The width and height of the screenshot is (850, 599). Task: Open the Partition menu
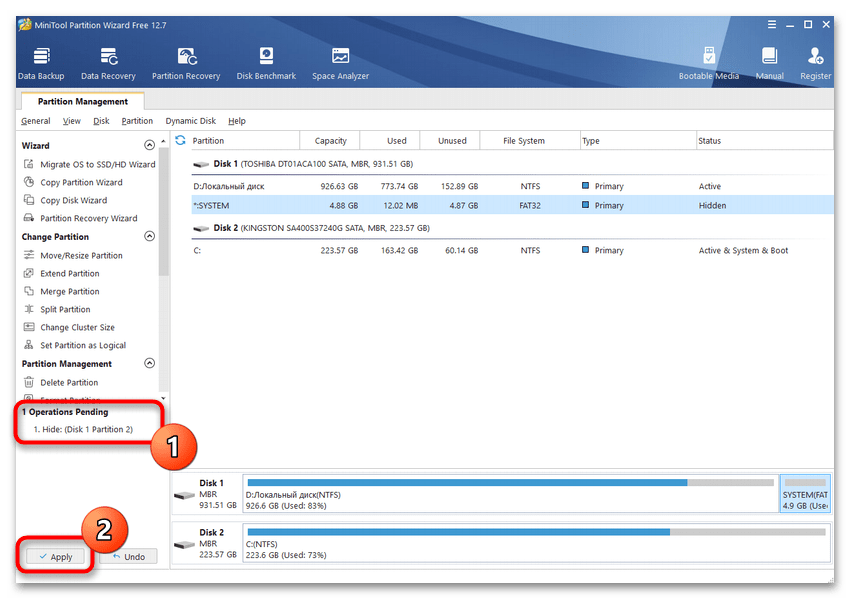point(137,121)
